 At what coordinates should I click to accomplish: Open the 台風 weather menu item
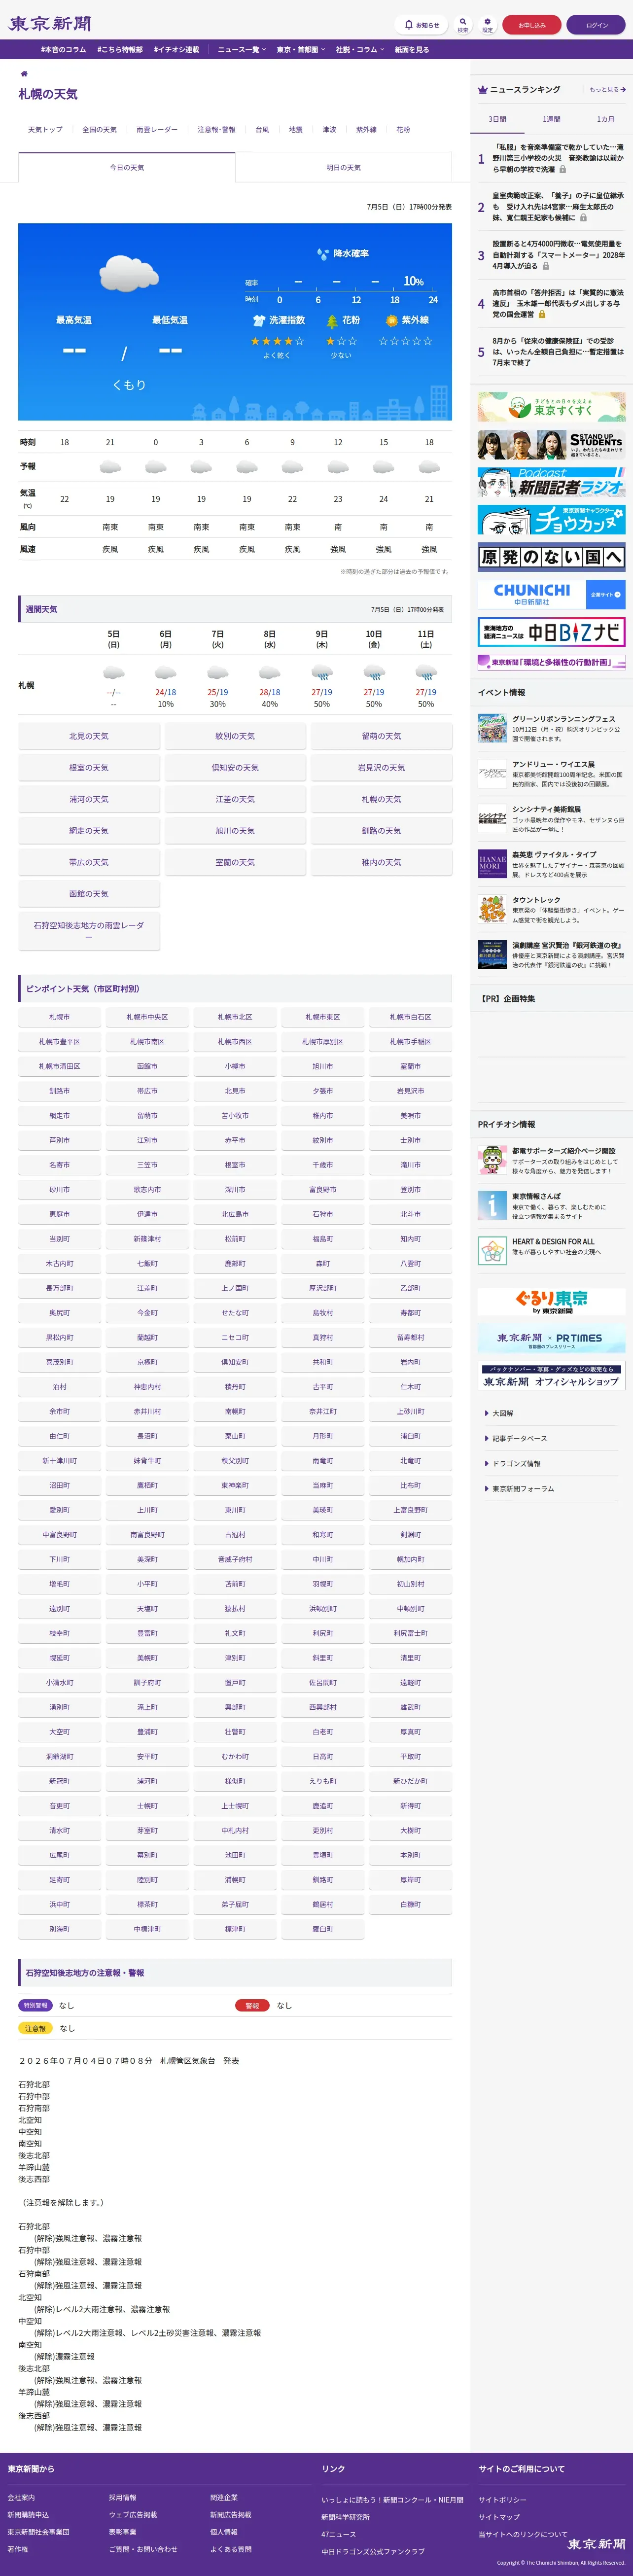[x=262, y=130]
